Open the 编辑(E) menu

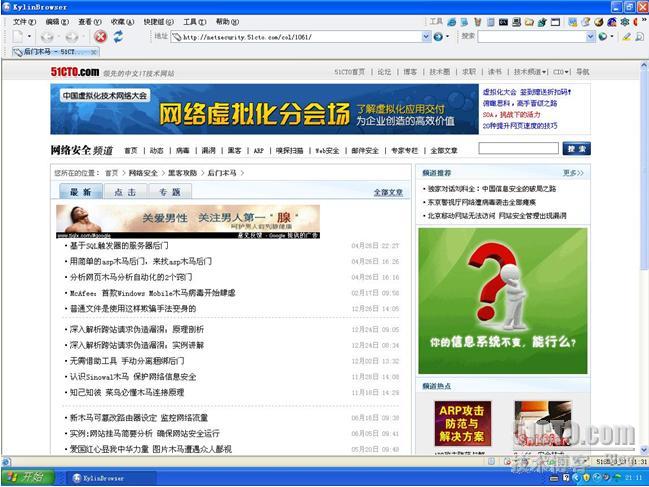[57, 22]
